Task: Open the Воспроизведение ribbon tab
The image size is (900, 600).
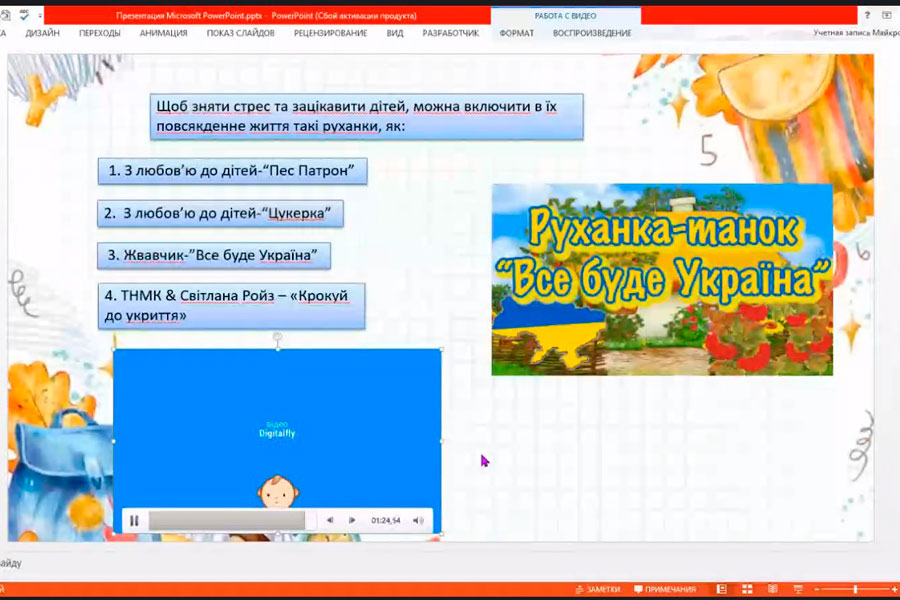Action: point(592,33)
